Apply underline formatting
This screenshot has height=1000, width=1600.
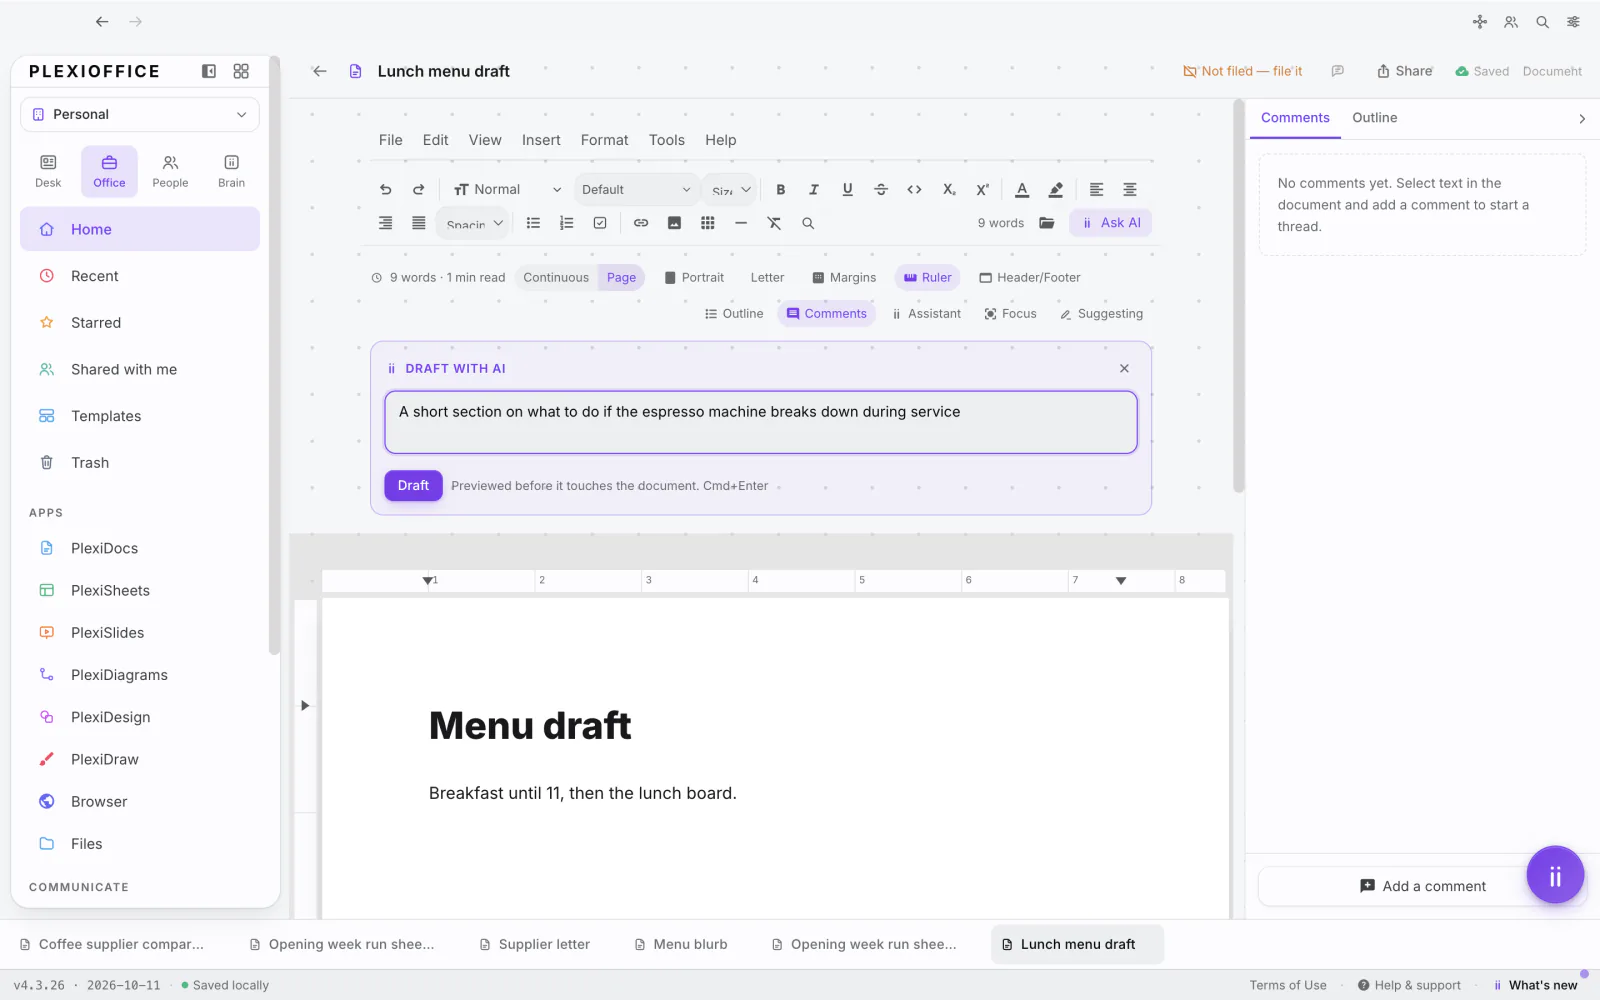tap(848, 189)
